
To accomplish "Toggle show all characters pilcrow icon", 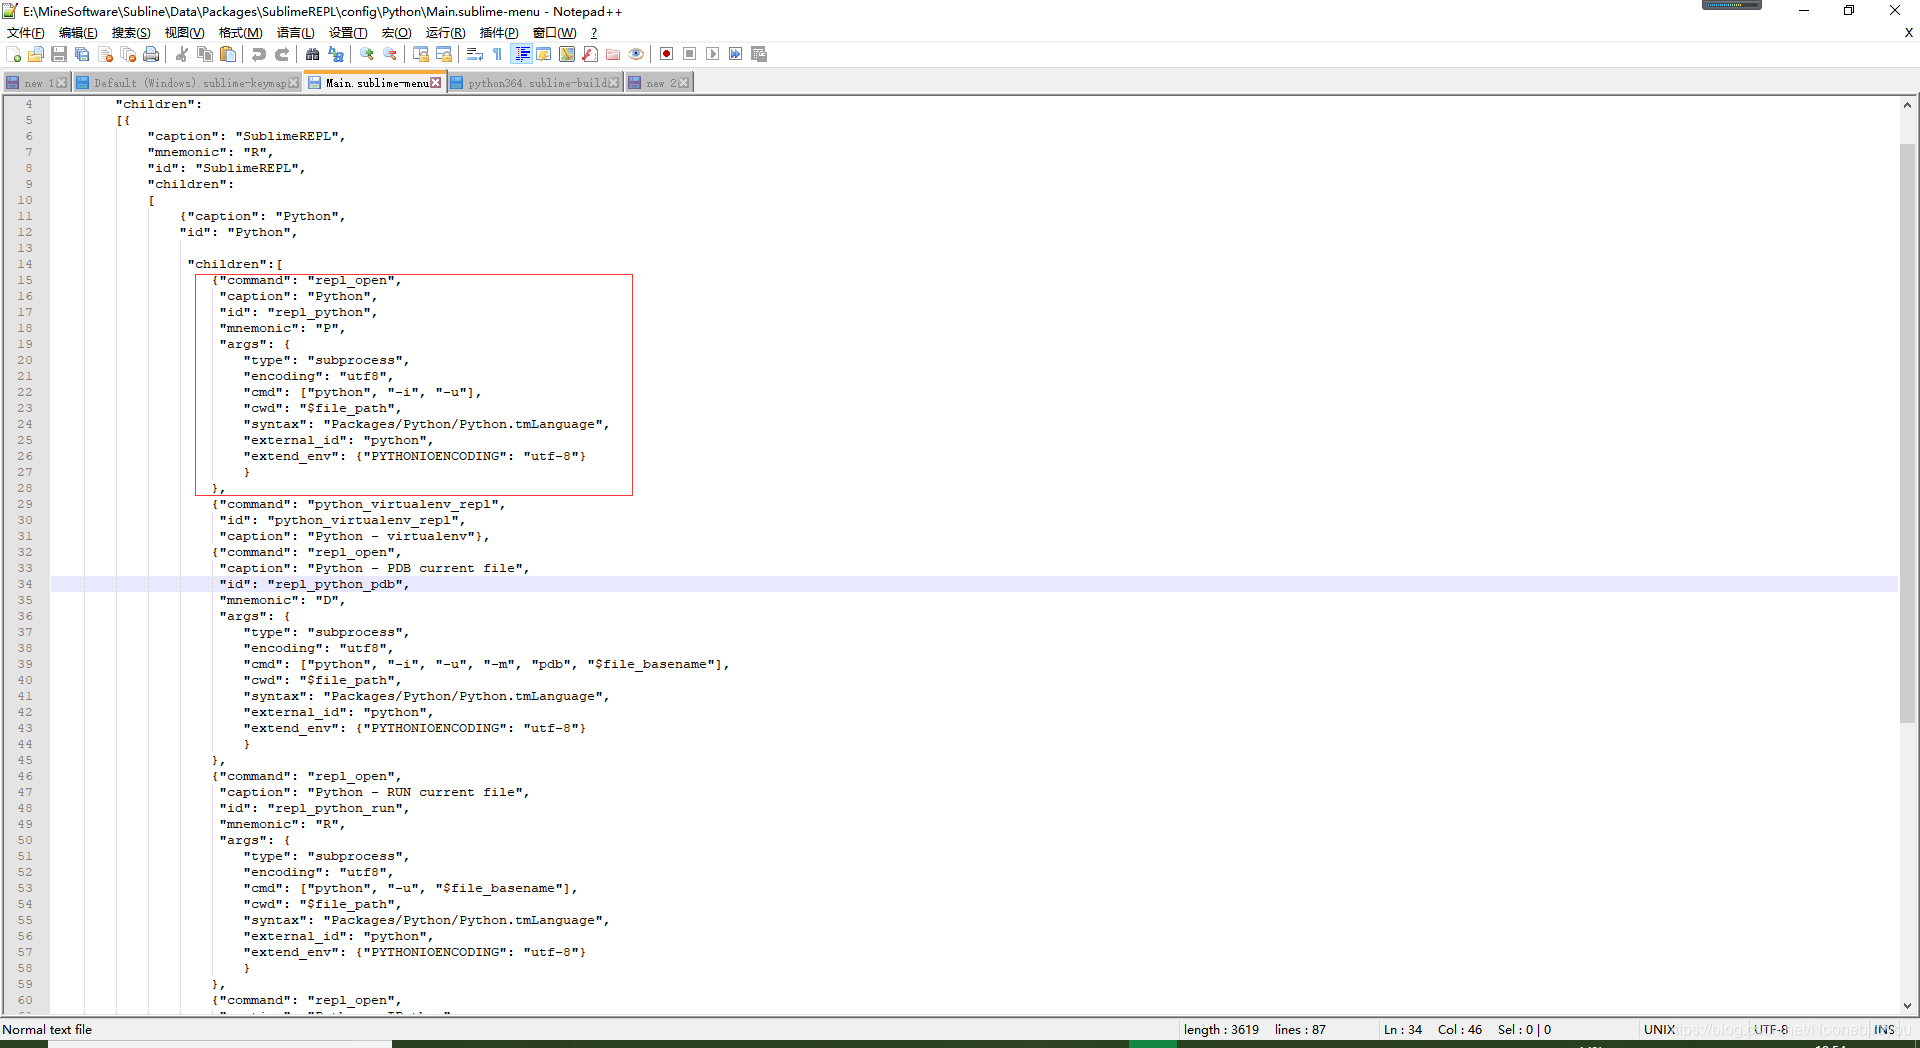I will tap(498, 54).
